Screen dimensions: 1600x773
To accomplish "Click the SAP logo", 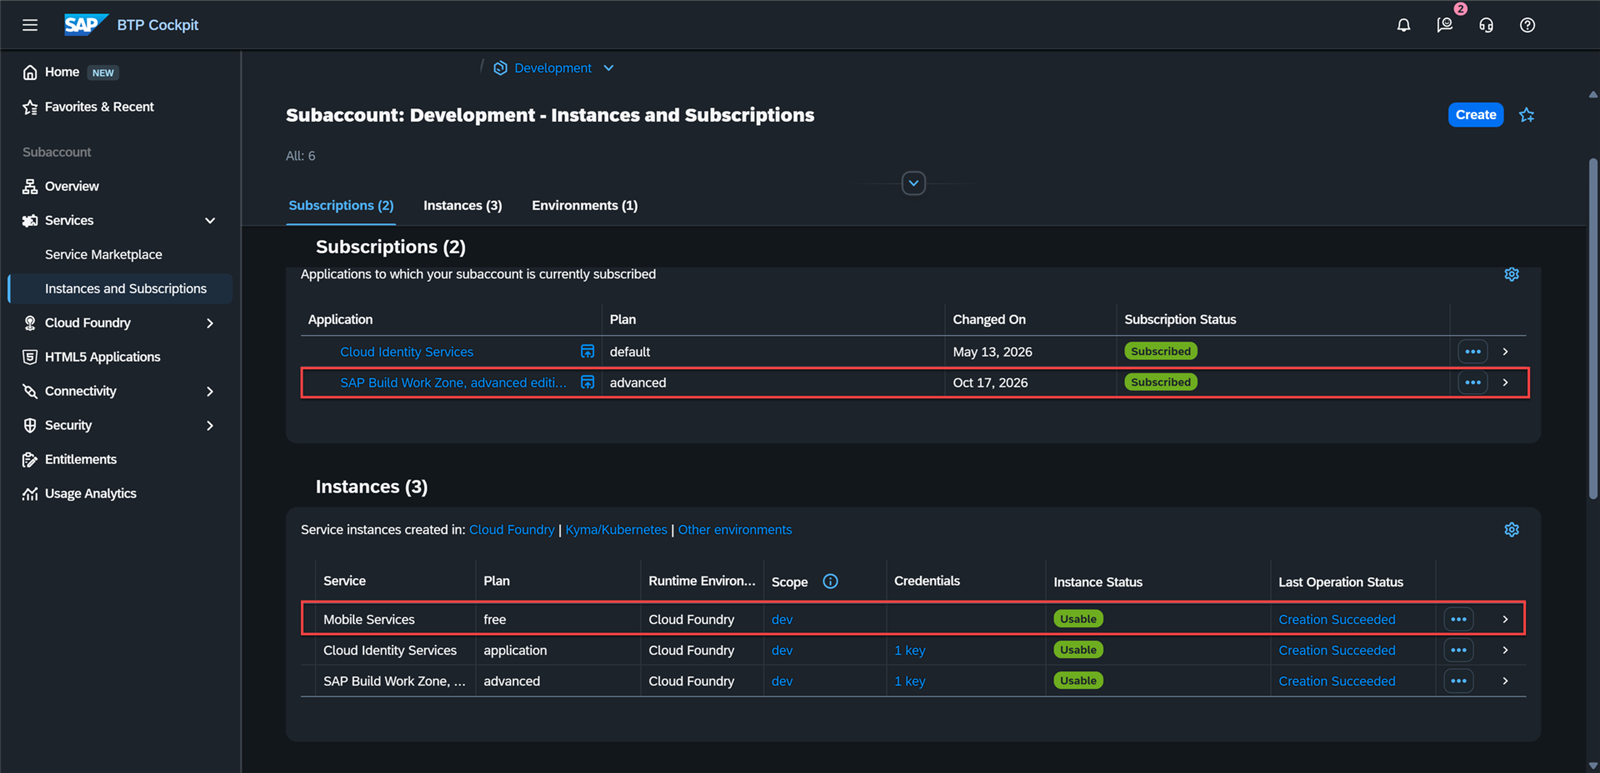I will click(x=85, y=25).
